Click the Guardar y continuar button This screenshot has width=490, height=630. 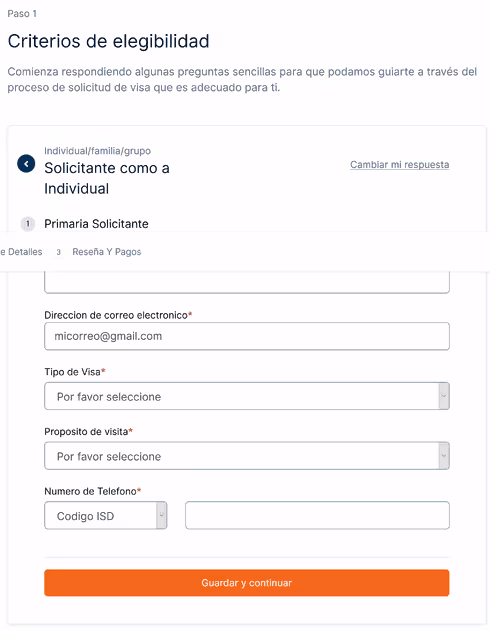coord(247,583)
